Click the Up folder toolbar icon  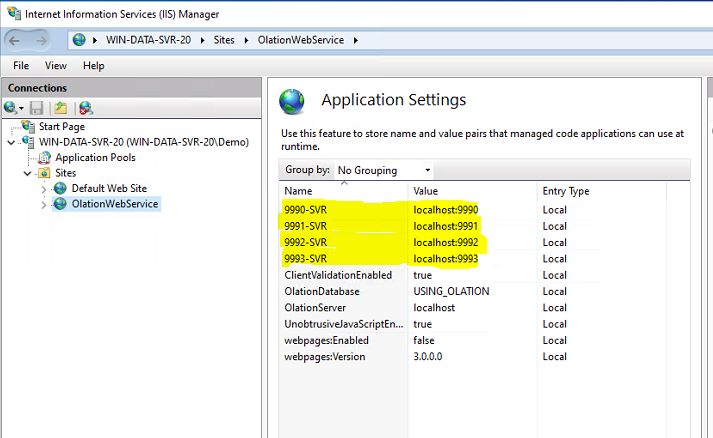tap(60, 108)
